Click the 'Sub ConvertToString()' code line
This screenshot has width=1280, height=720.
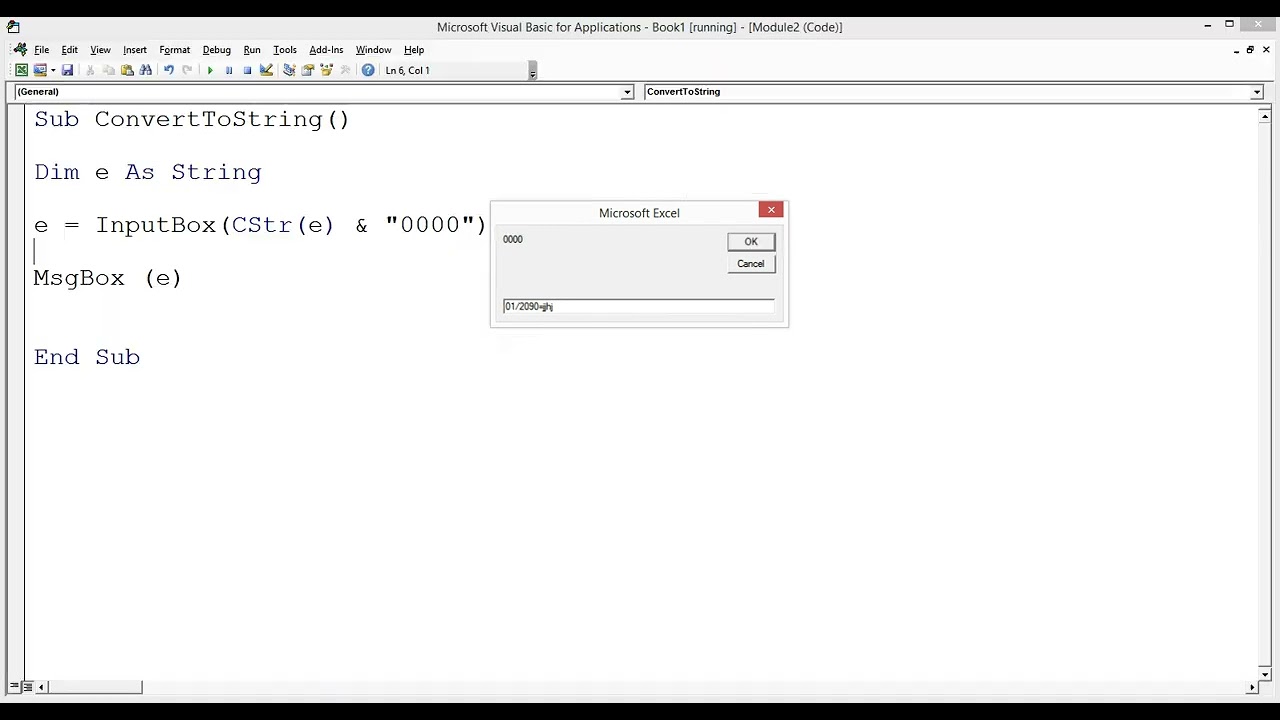pos(192,119)
